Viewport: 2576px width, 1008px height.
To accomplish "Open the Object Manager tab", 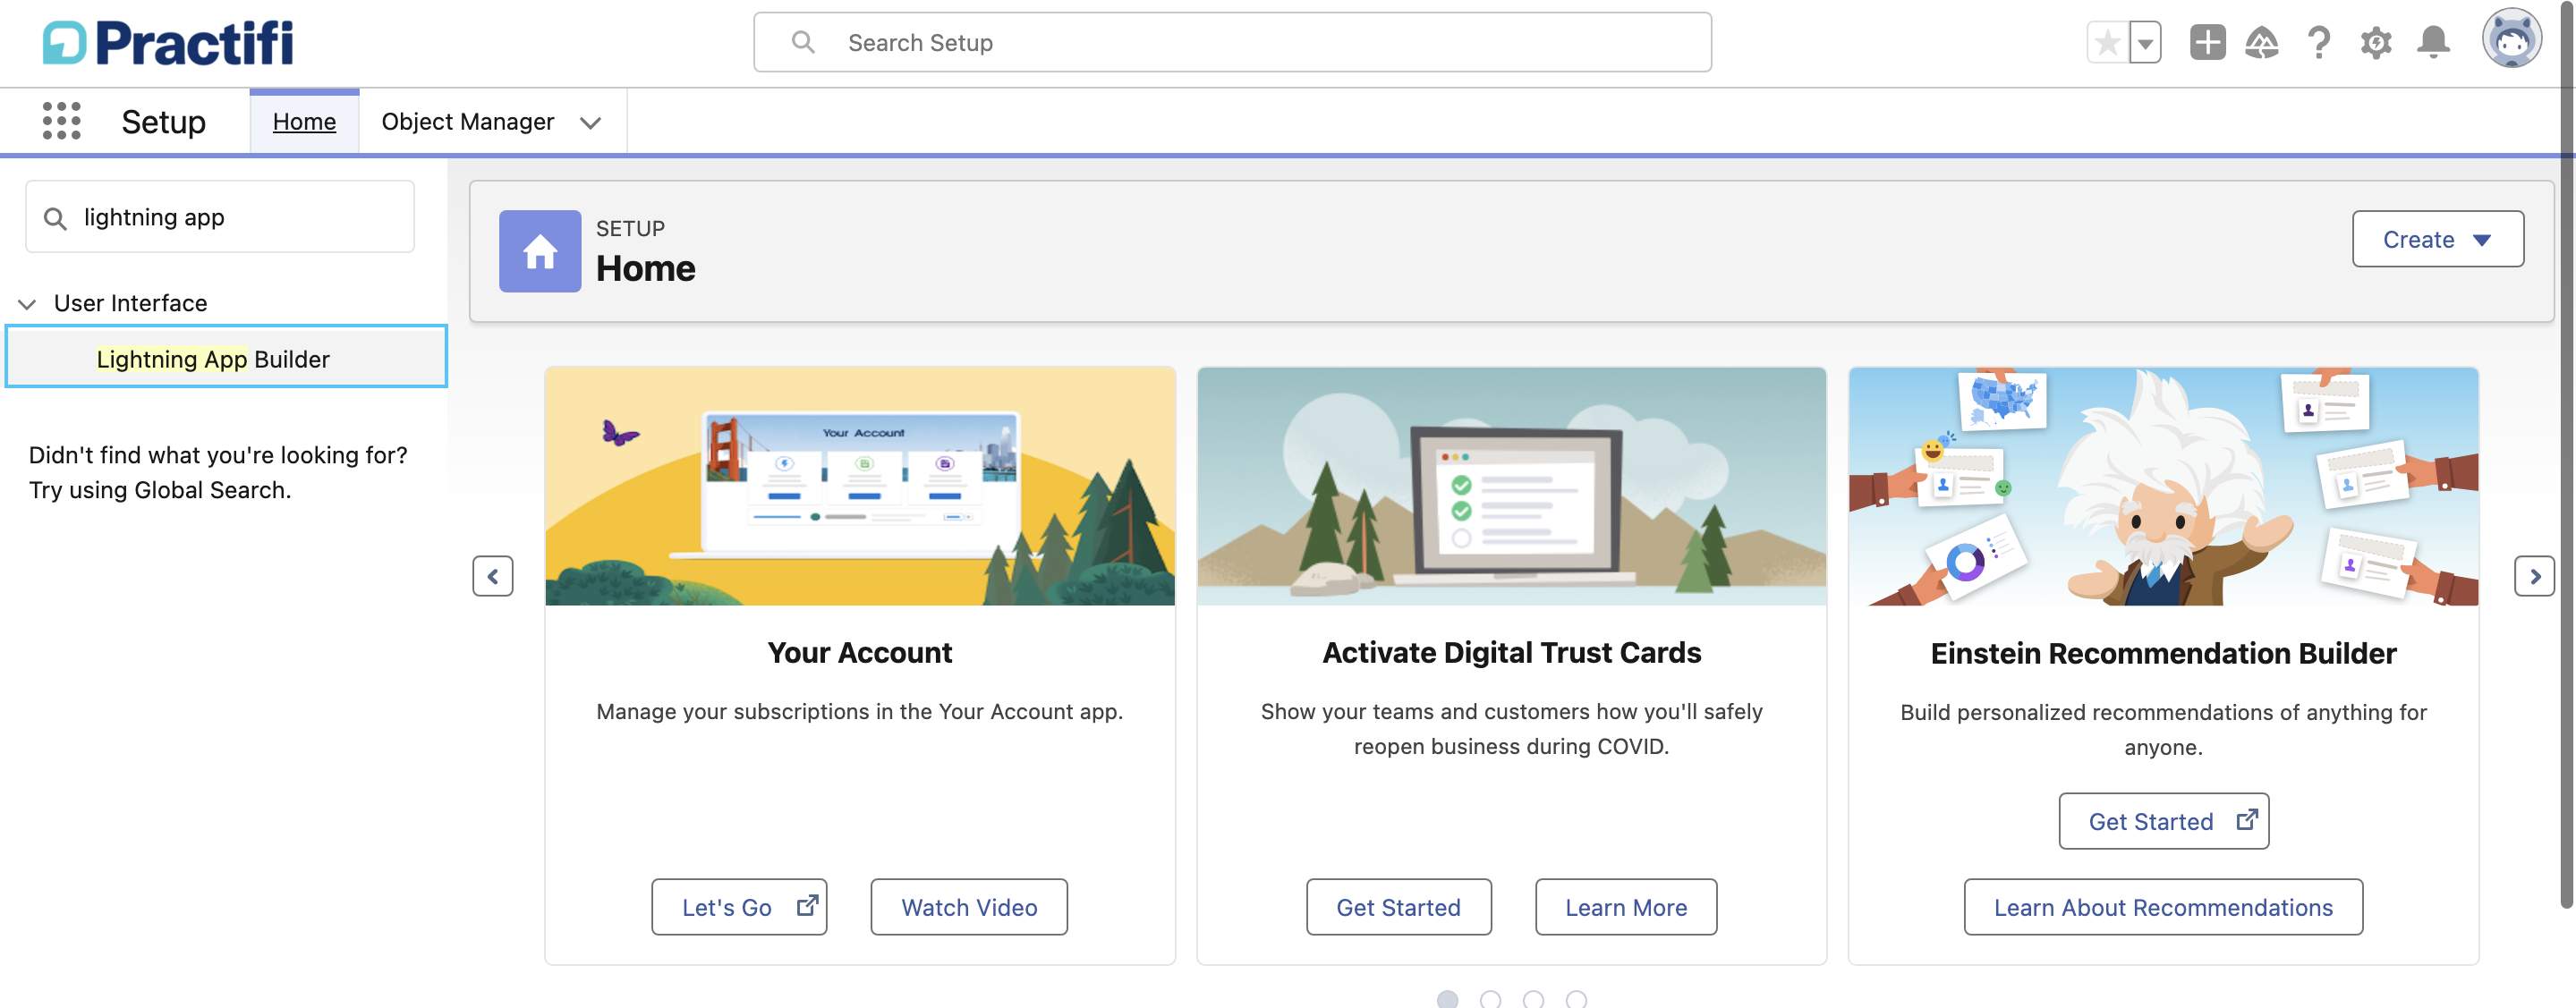I will (467, 121).
